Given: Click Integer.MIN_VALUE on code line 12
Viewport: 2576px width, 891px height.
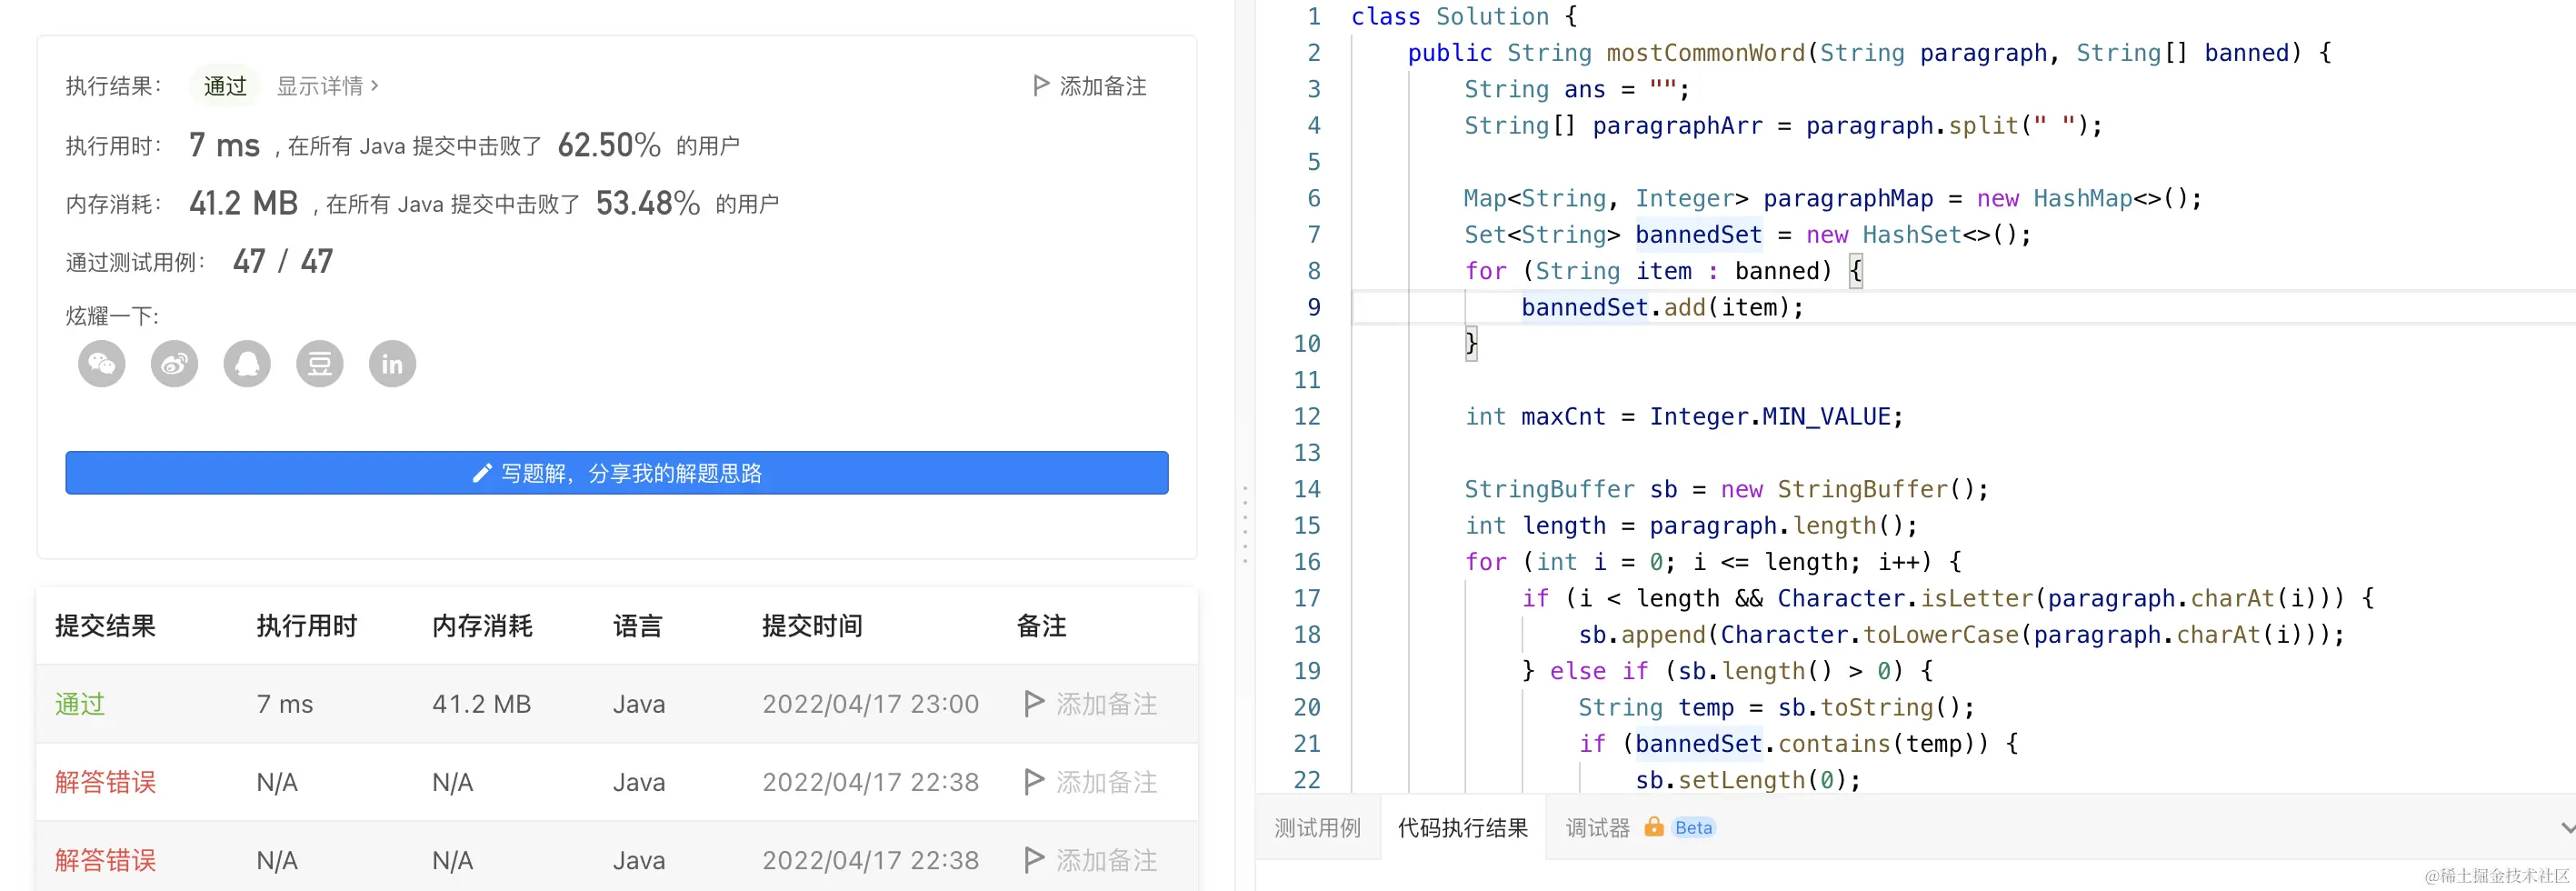Looking at the screenshot, I should pyautogui.click(x=1769, y=417).
